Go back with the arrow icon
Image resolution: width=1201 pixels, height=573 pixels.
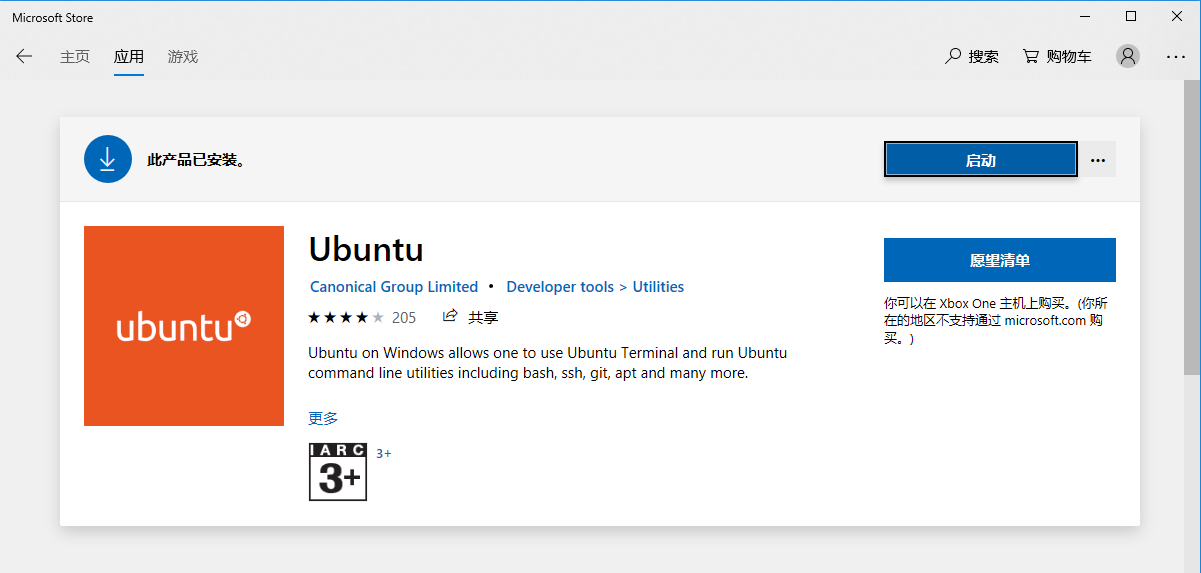[x=24, y=57]
